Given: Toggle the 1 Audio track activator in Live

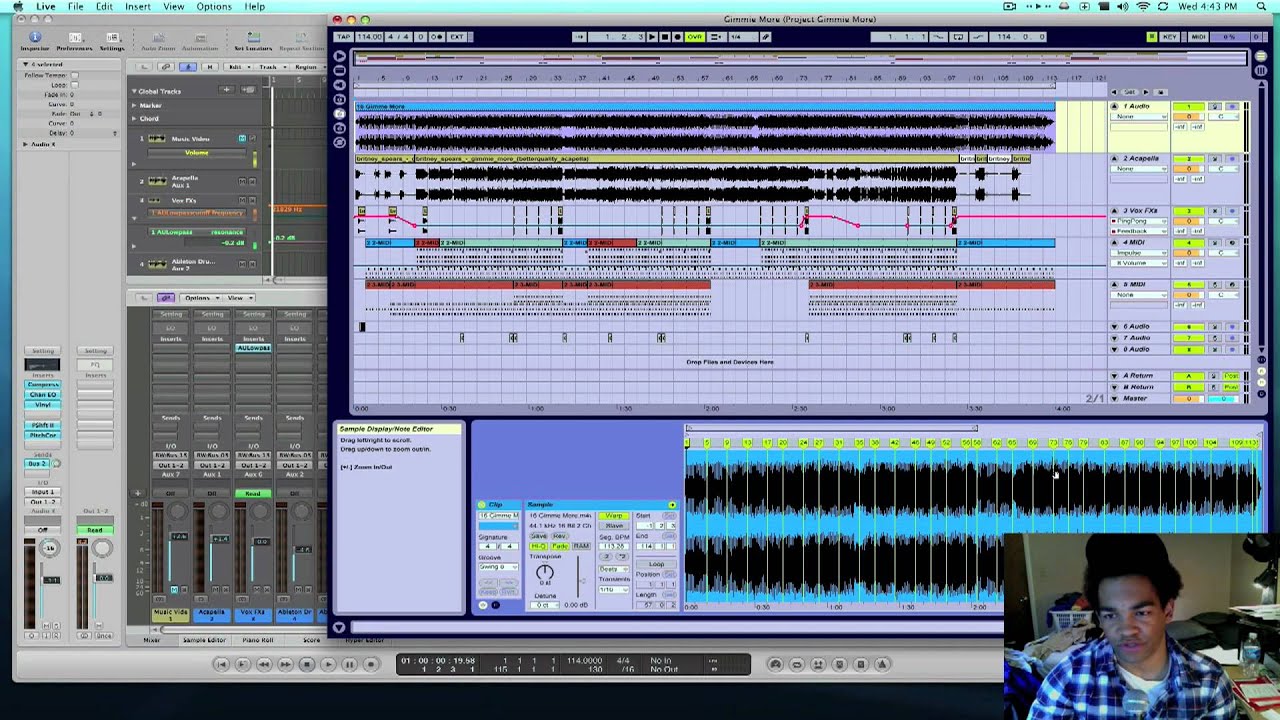Looking at the screenshot, I should [1189, 106].
